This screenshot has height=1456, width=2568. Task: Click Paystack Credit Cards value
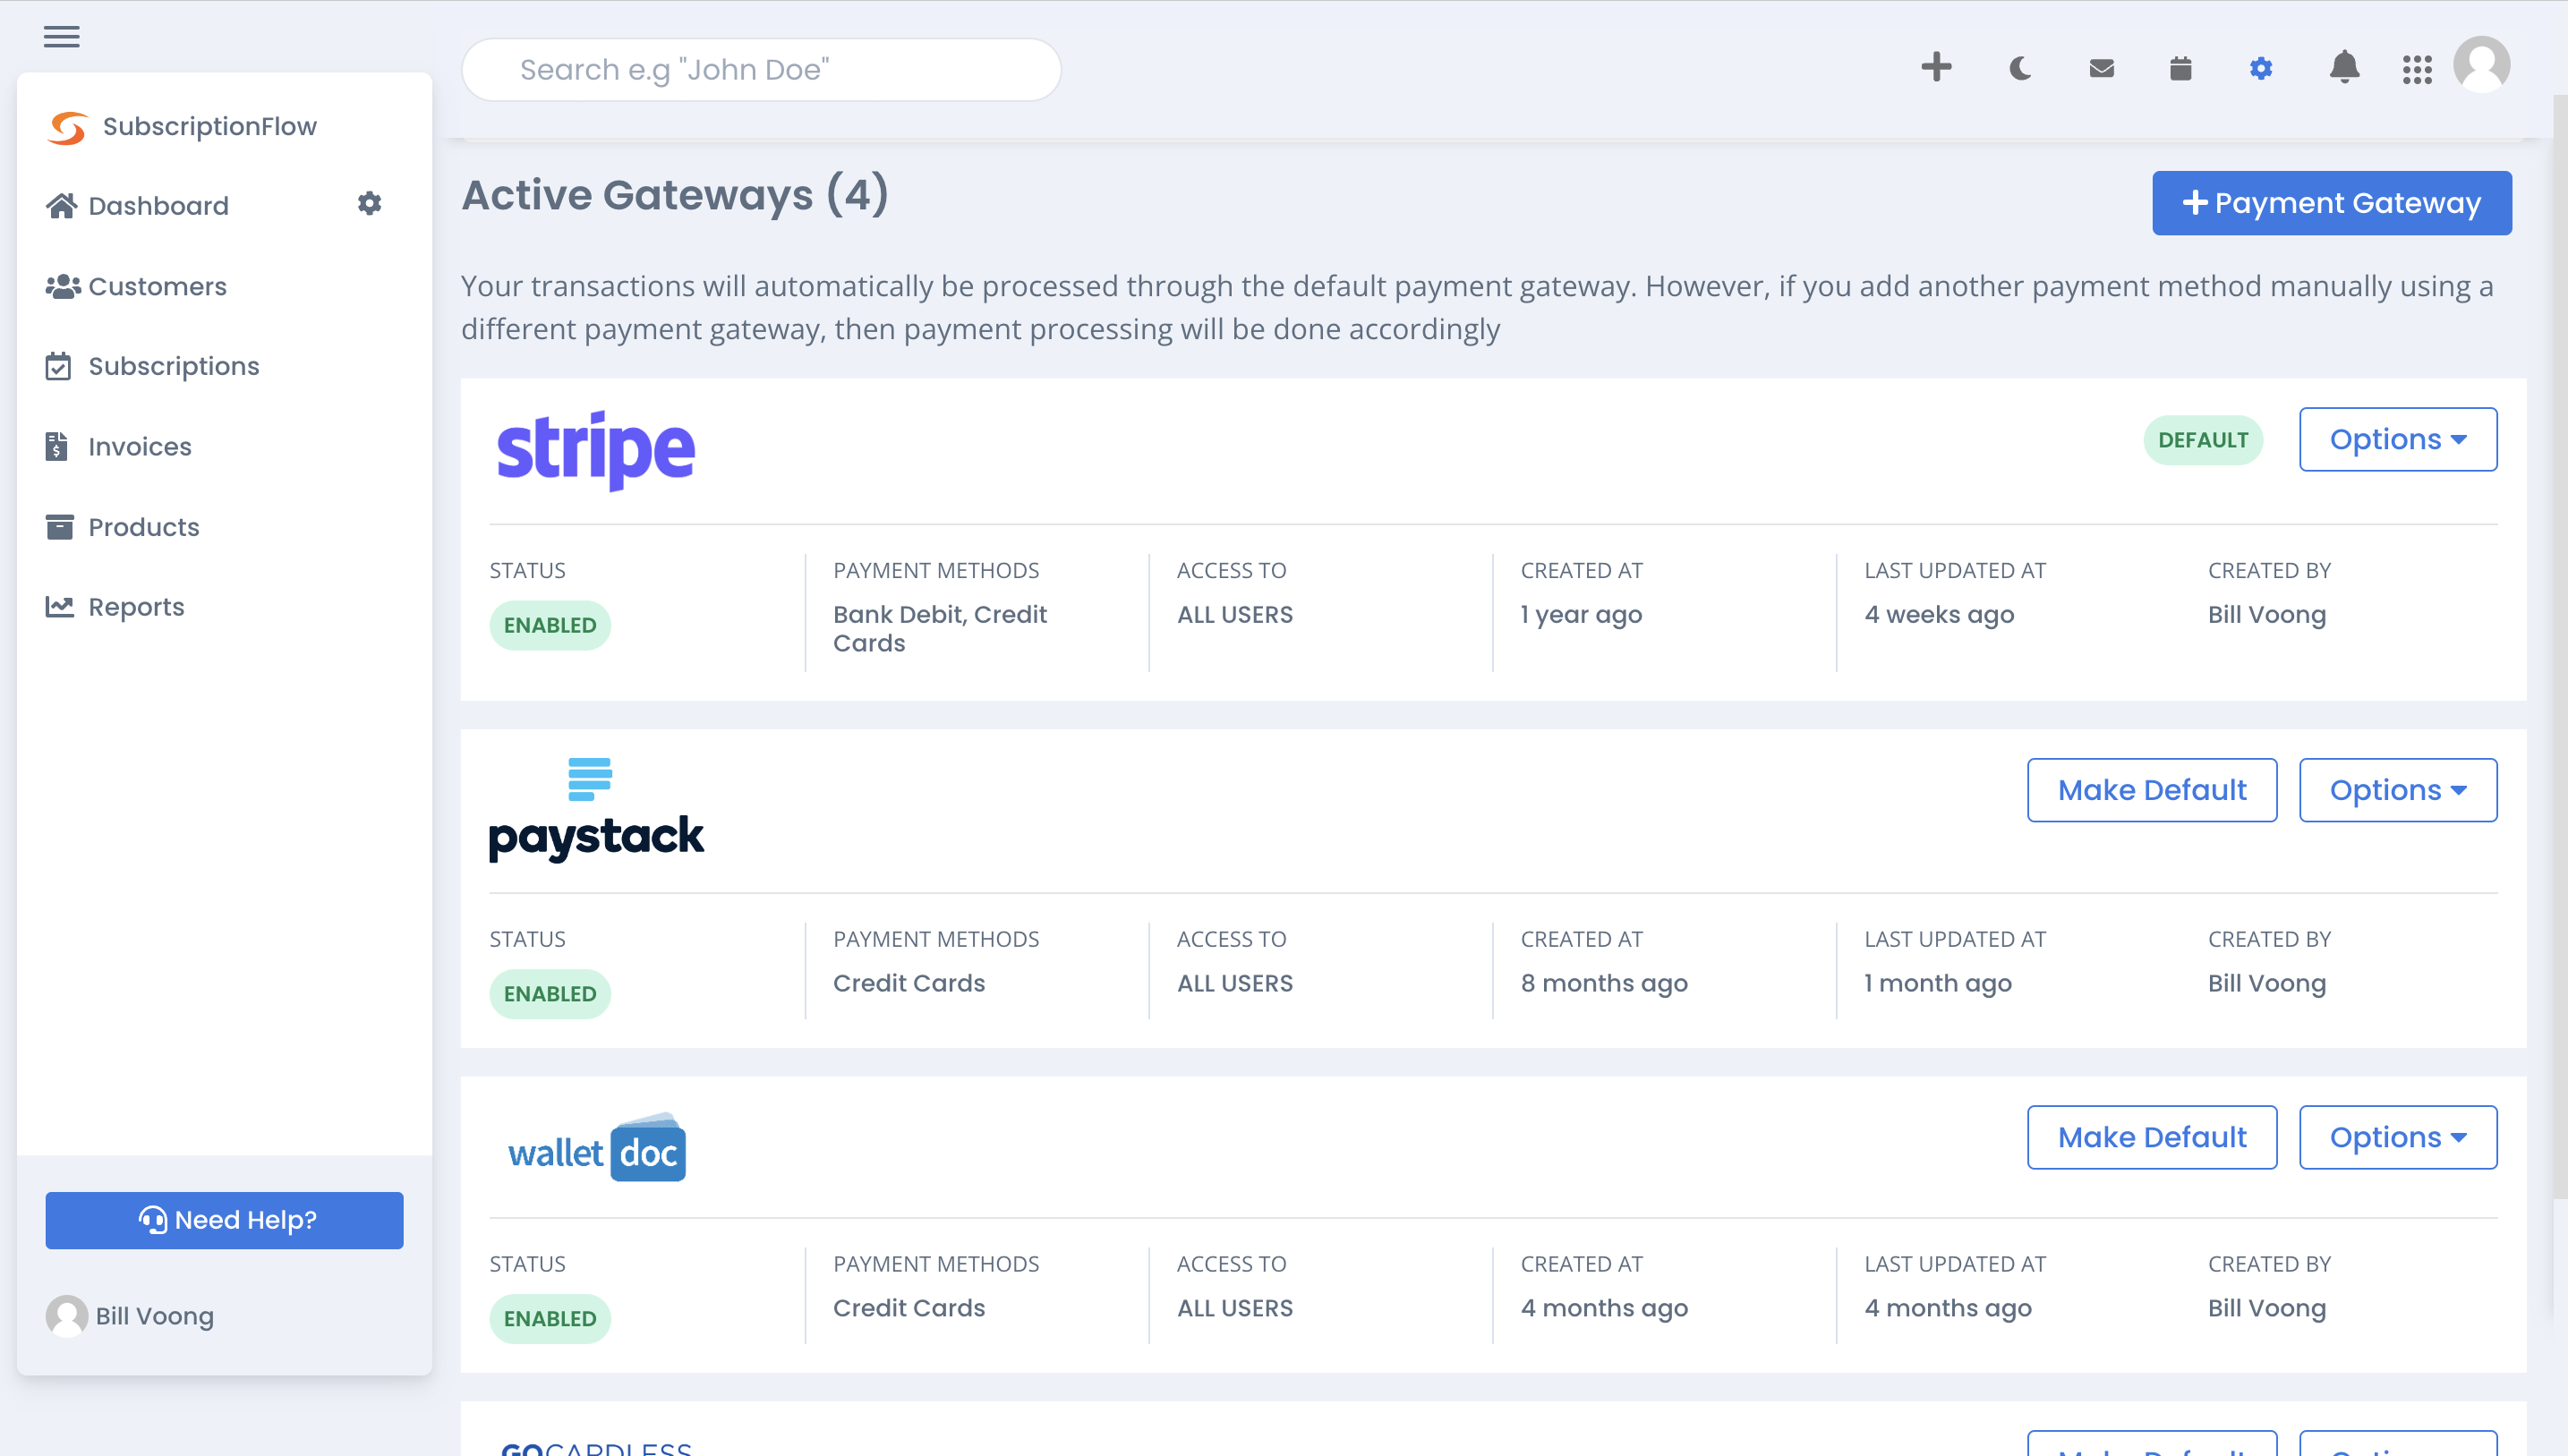pos(909,983)
